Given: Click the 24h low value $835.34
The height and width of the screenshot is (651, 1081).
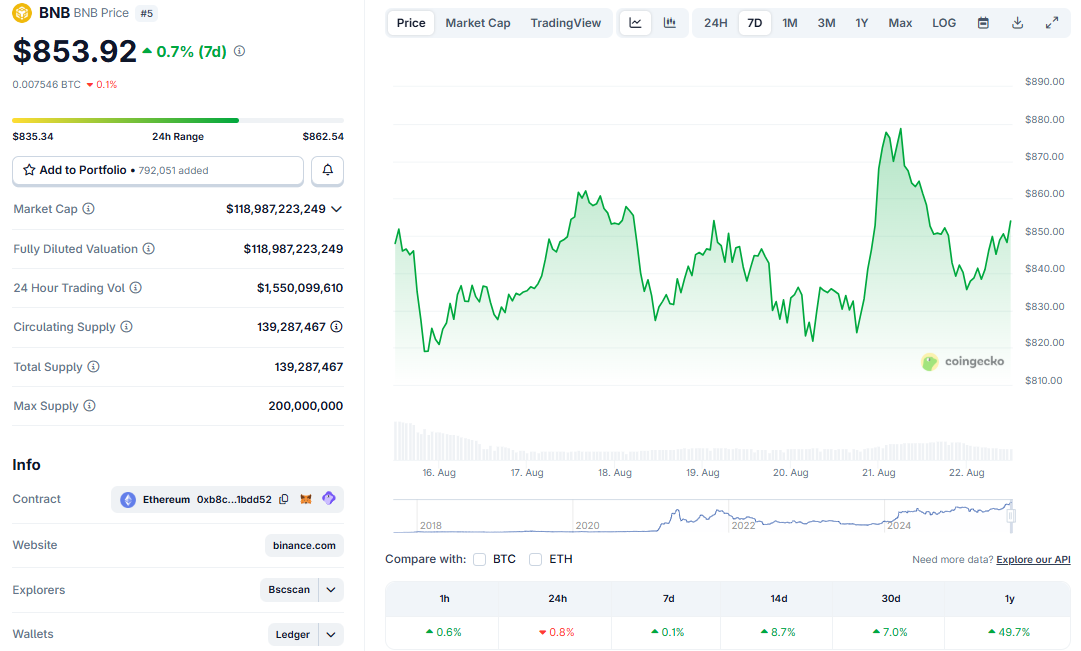Looking at the screenshot, I should coord(32,137).
